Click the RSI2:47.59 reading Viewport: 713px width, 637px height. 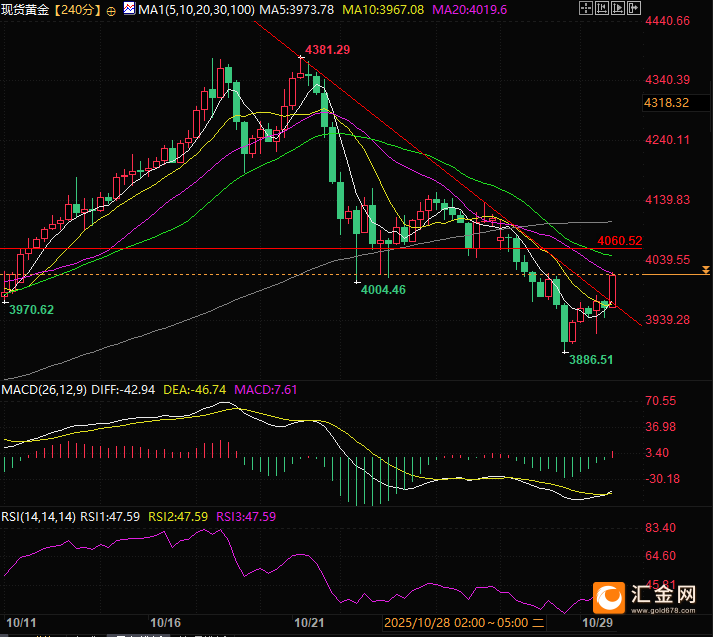tap(178, 517)
